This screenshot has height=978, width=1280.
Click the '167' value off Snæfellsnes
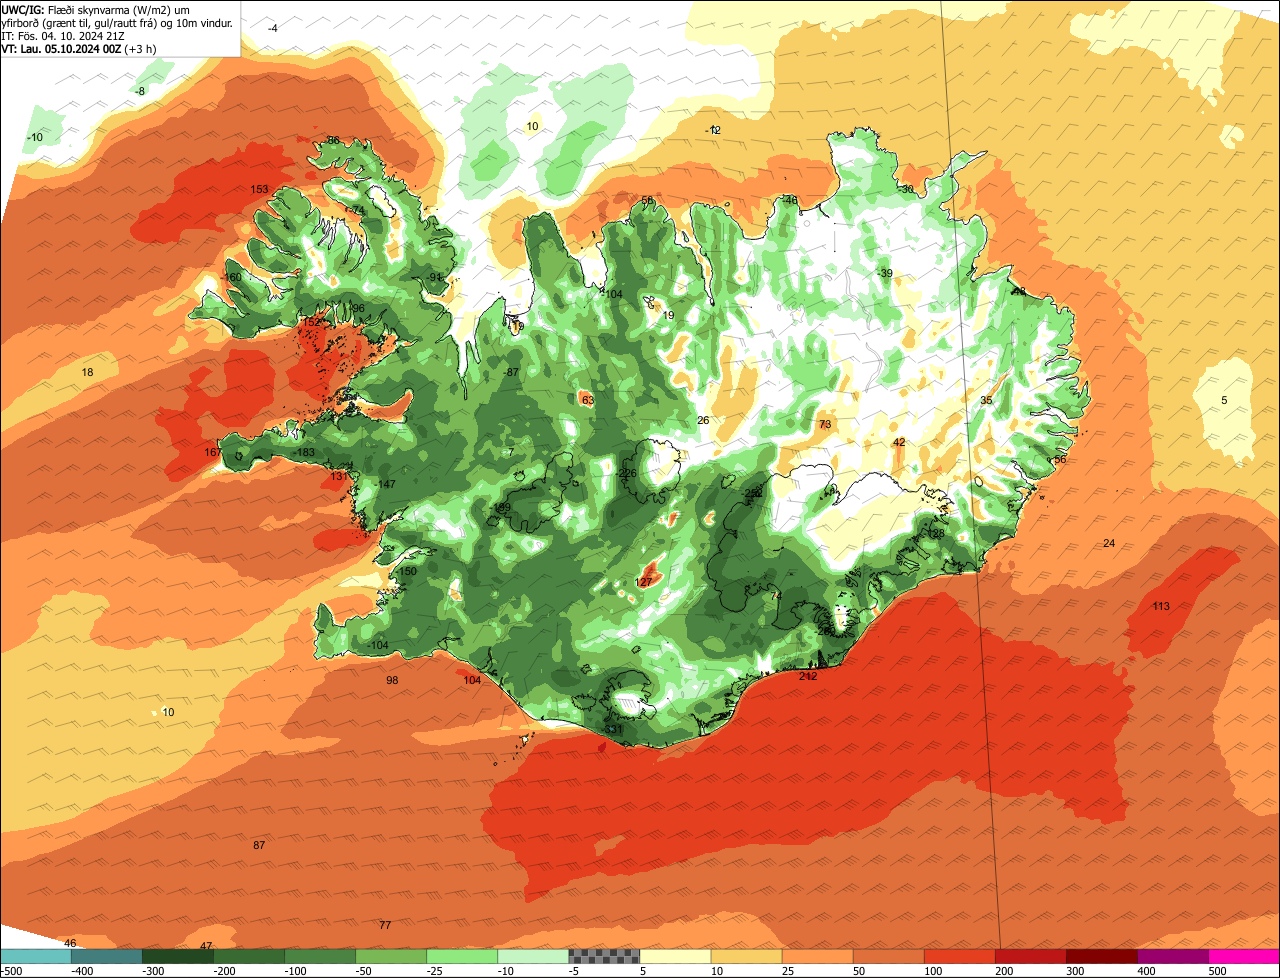(212, 453)
